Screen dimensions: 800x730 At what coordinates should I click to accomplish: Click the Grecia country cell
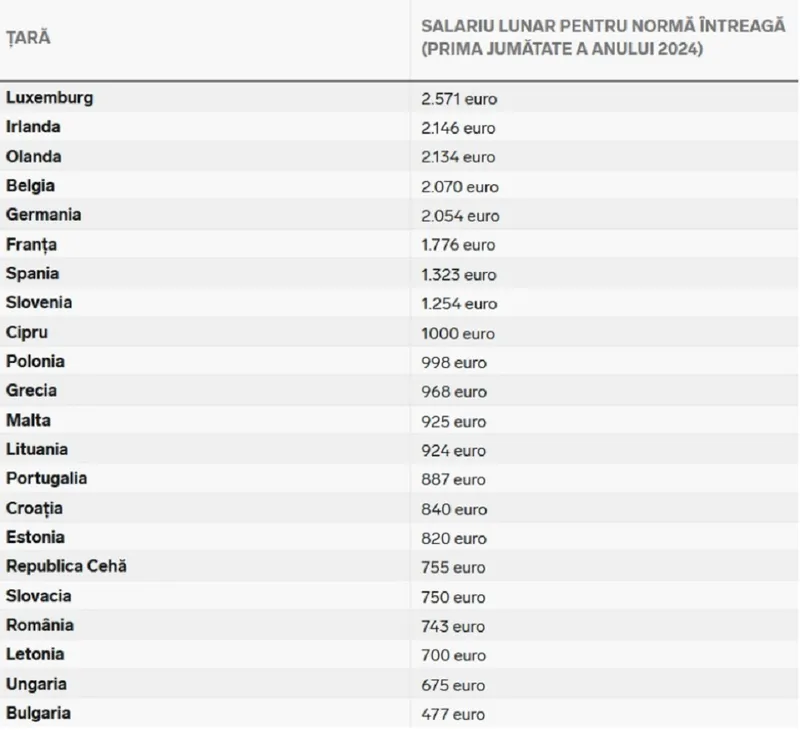click(x=32, y=391)
